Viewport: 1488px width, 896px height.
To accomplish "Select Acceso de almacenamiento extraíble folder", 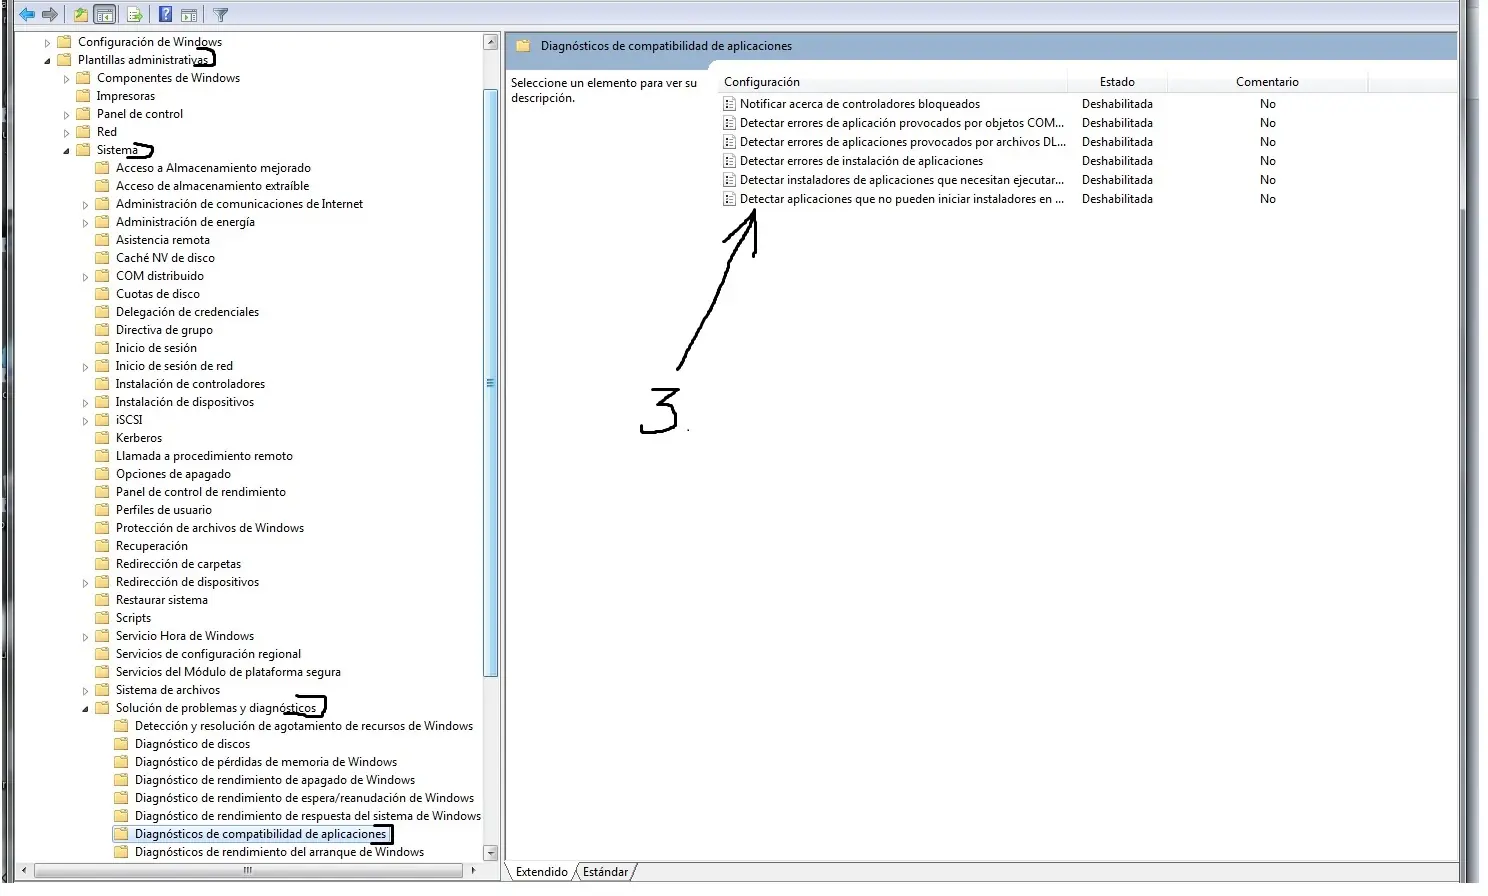I will (212, 186).
